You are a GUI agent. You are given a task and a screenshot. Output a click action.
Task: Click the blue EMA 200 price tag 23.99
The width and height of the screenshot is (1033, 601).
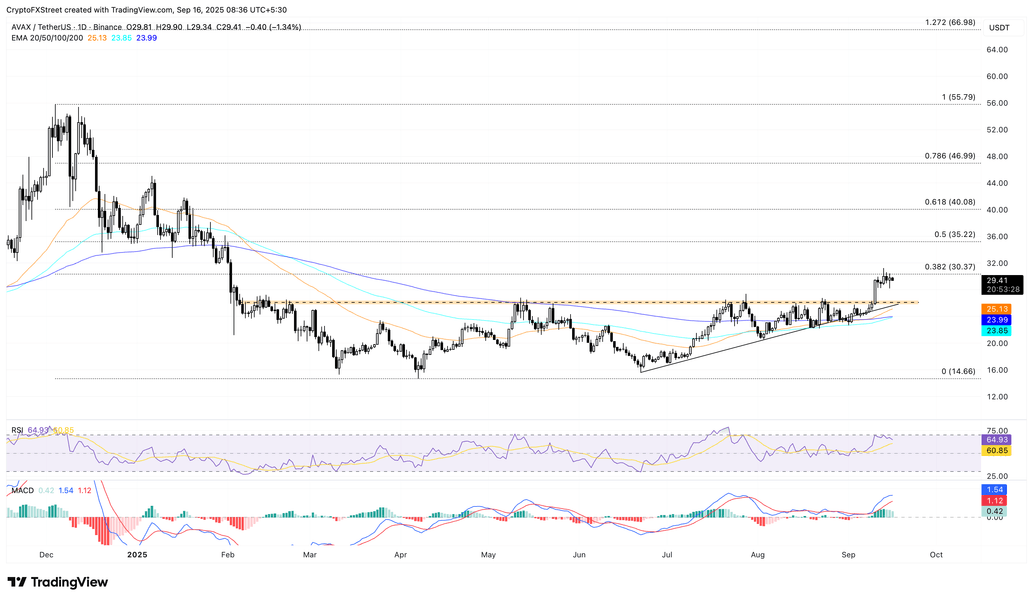coord(996,320)
